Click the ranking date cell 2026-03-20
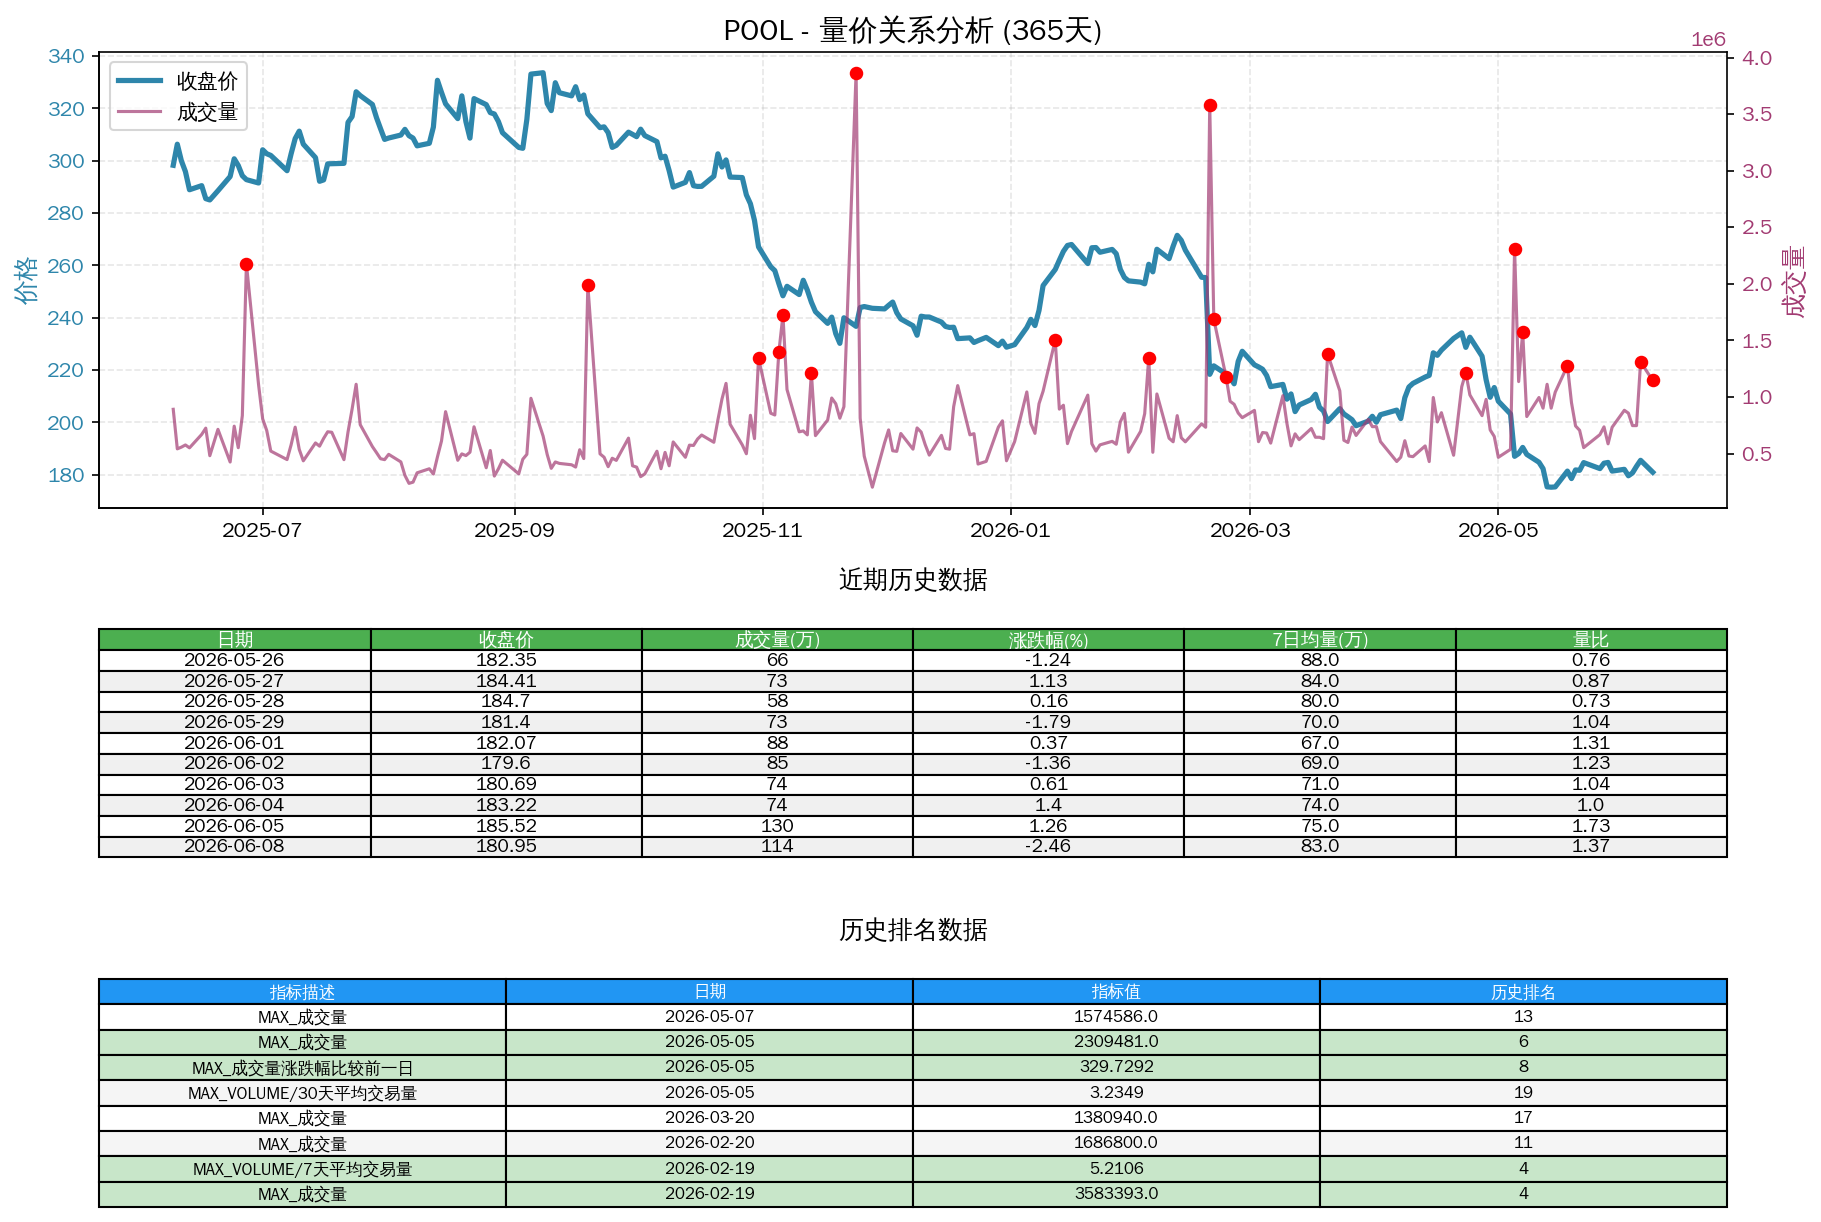Screen dimensions: 1821x1222 click(710, 1118)
